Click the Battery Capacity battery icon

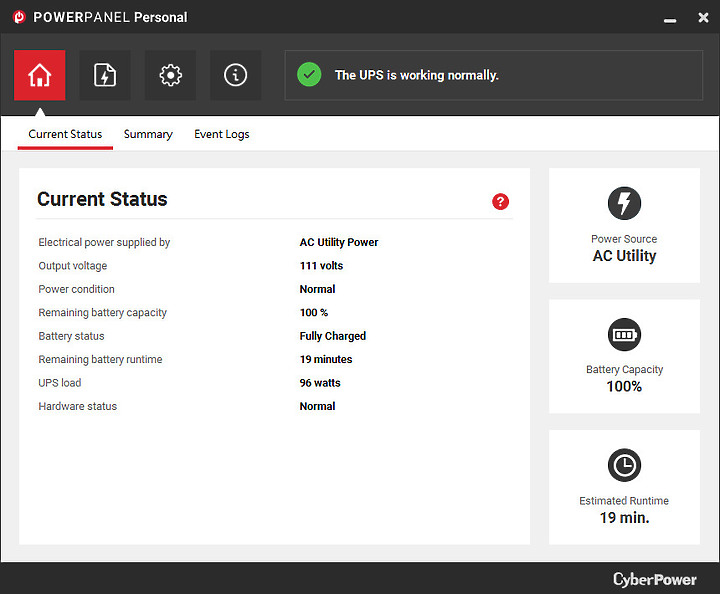[624, 335]
